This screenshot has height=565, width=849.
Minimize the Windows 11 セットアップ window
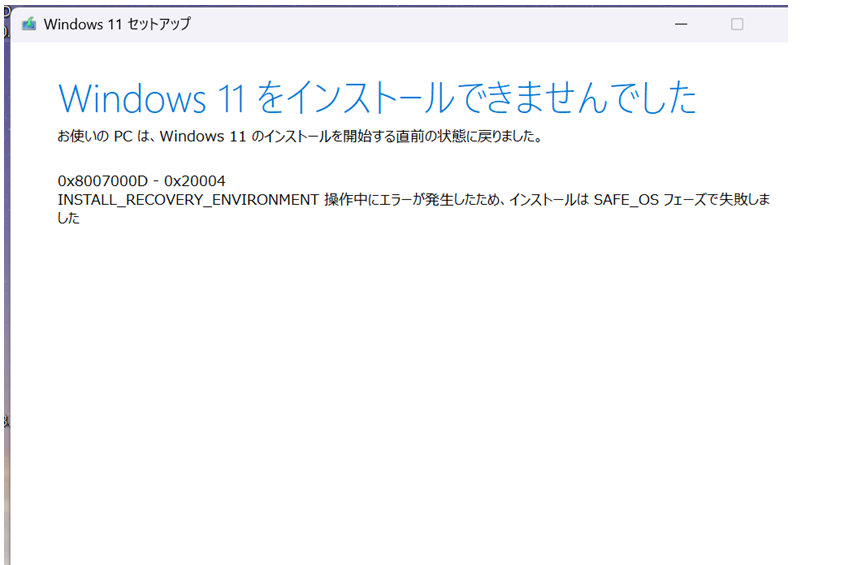click(681, 24)
